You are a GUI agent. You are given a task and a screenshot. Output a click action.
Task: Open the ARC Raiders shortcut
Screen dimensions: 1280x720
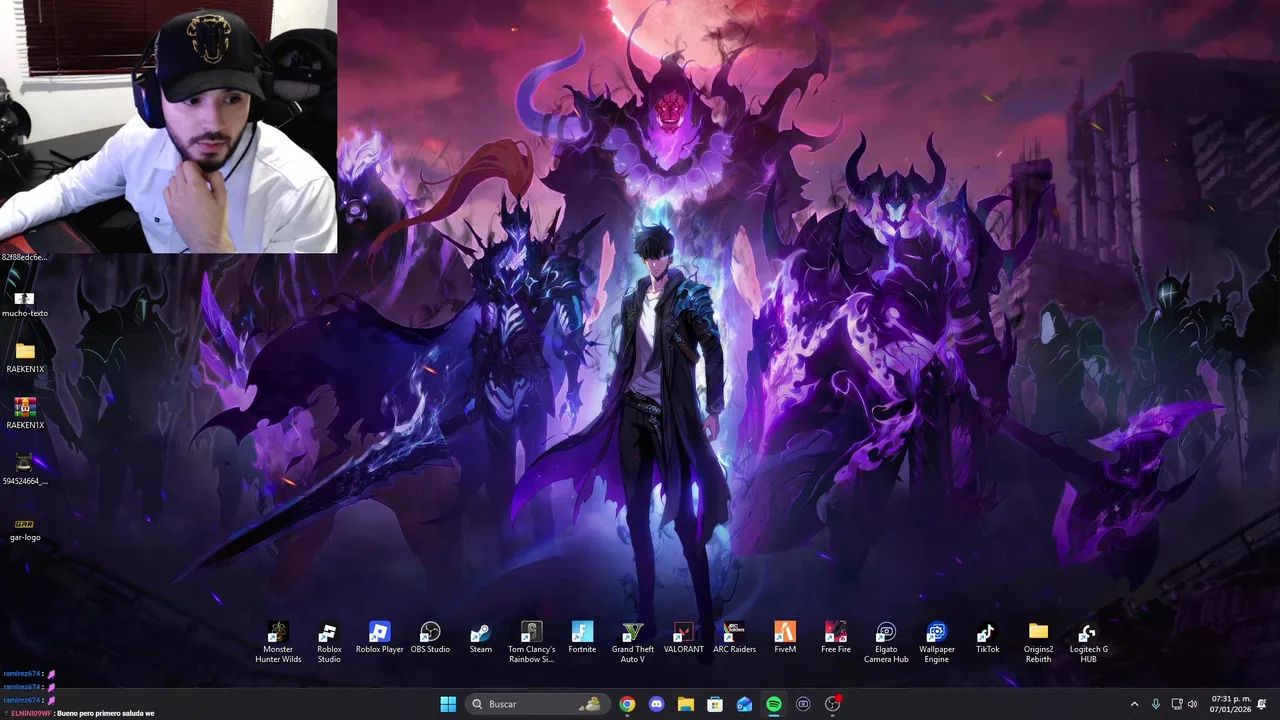click(x=734, y=637)
